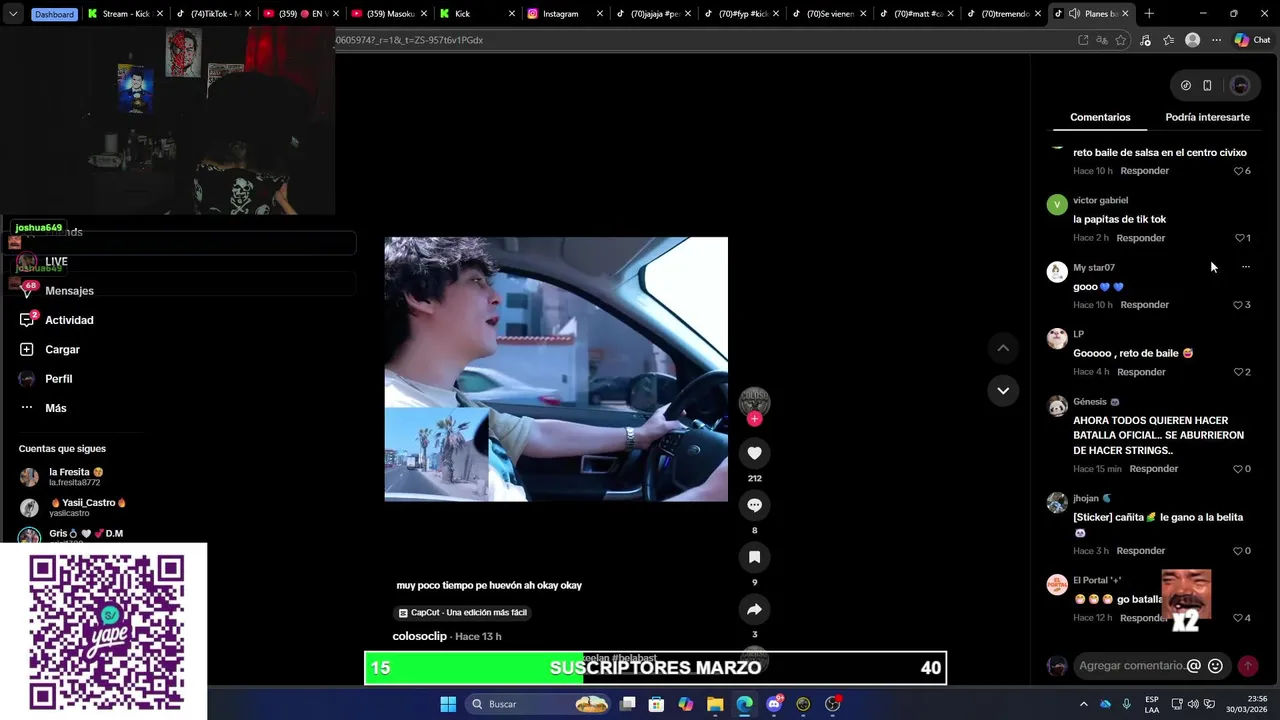Switch to the Instagram browser tab

click(564, 14)
